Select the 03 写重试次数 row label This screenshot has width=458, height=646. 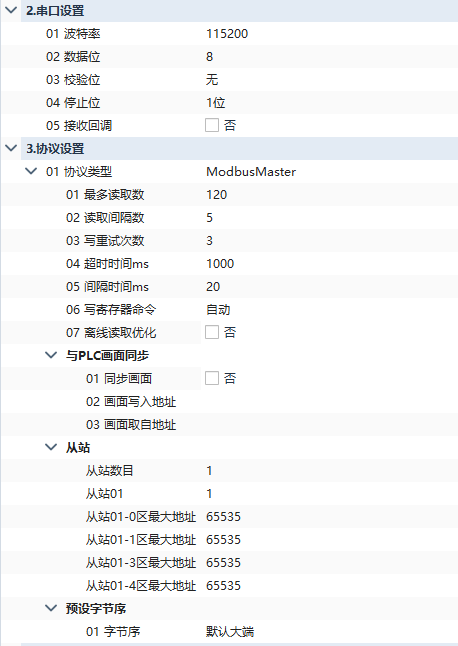105,241
